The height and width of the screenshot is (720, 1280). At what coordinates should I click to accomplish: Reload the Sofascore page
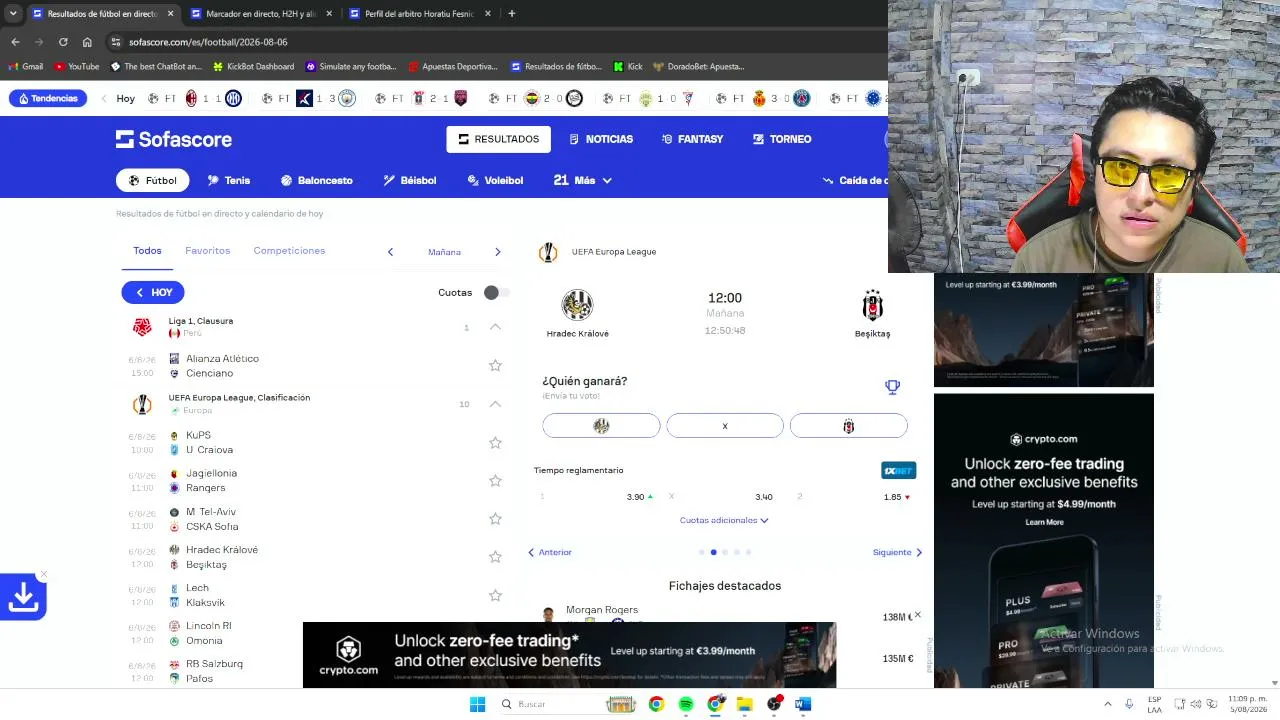point(63,42)
